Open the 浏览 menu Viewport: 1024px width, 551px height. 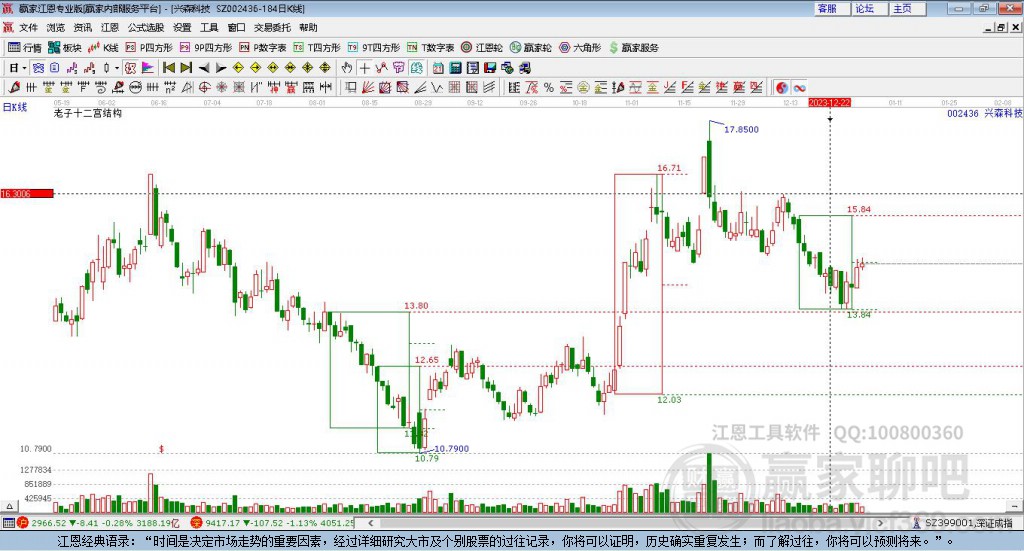click(56, 27)
